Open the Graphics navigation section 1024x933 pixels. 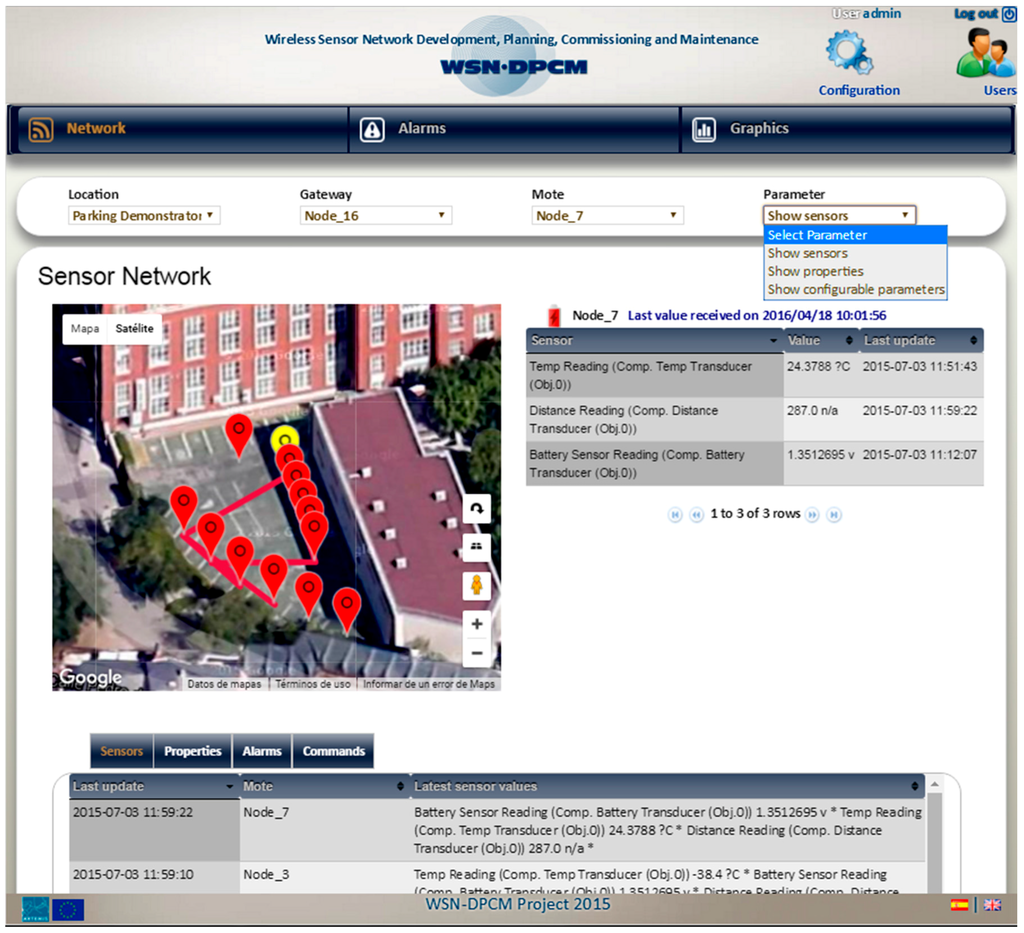(758, 129)
